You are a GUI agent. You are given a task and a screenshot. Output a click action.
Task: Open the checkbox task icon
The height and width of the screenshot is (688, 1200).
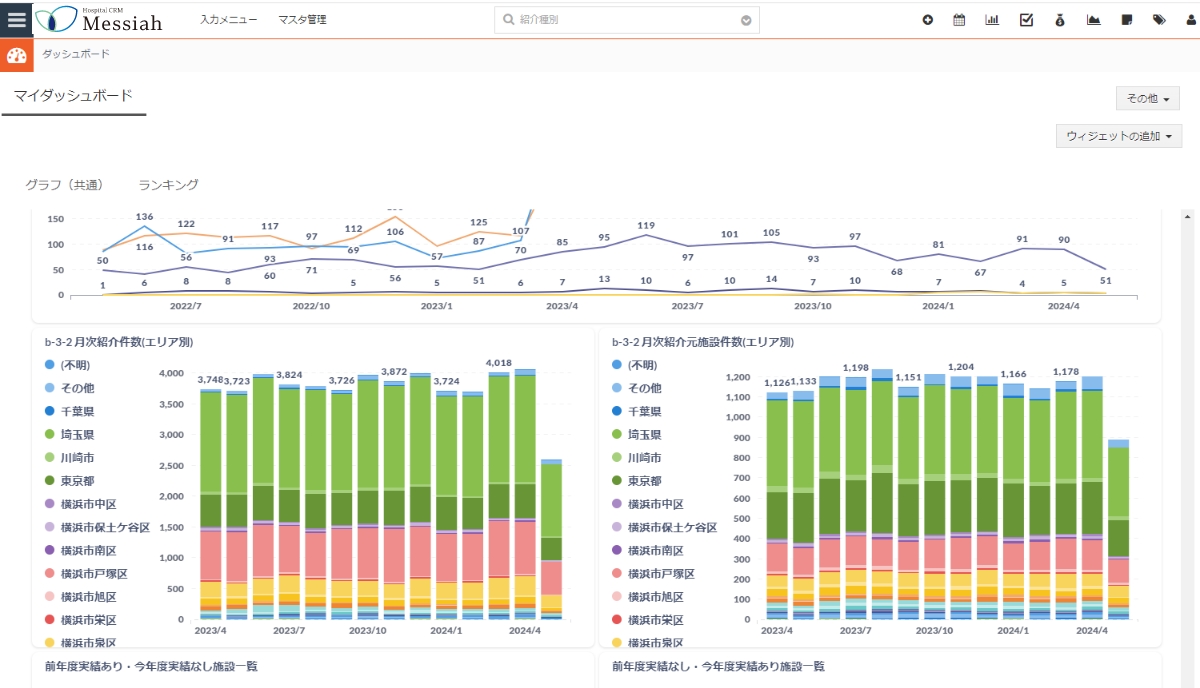point(1026,20)
